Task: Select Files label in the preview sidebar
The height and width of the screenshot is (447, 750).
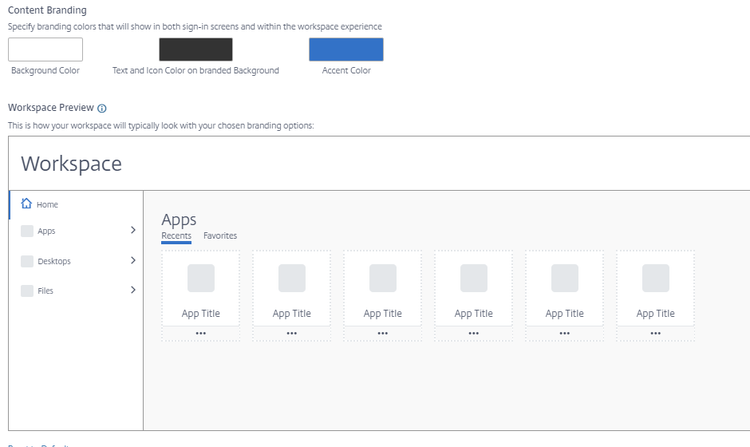Action: (x=45, y=291)
